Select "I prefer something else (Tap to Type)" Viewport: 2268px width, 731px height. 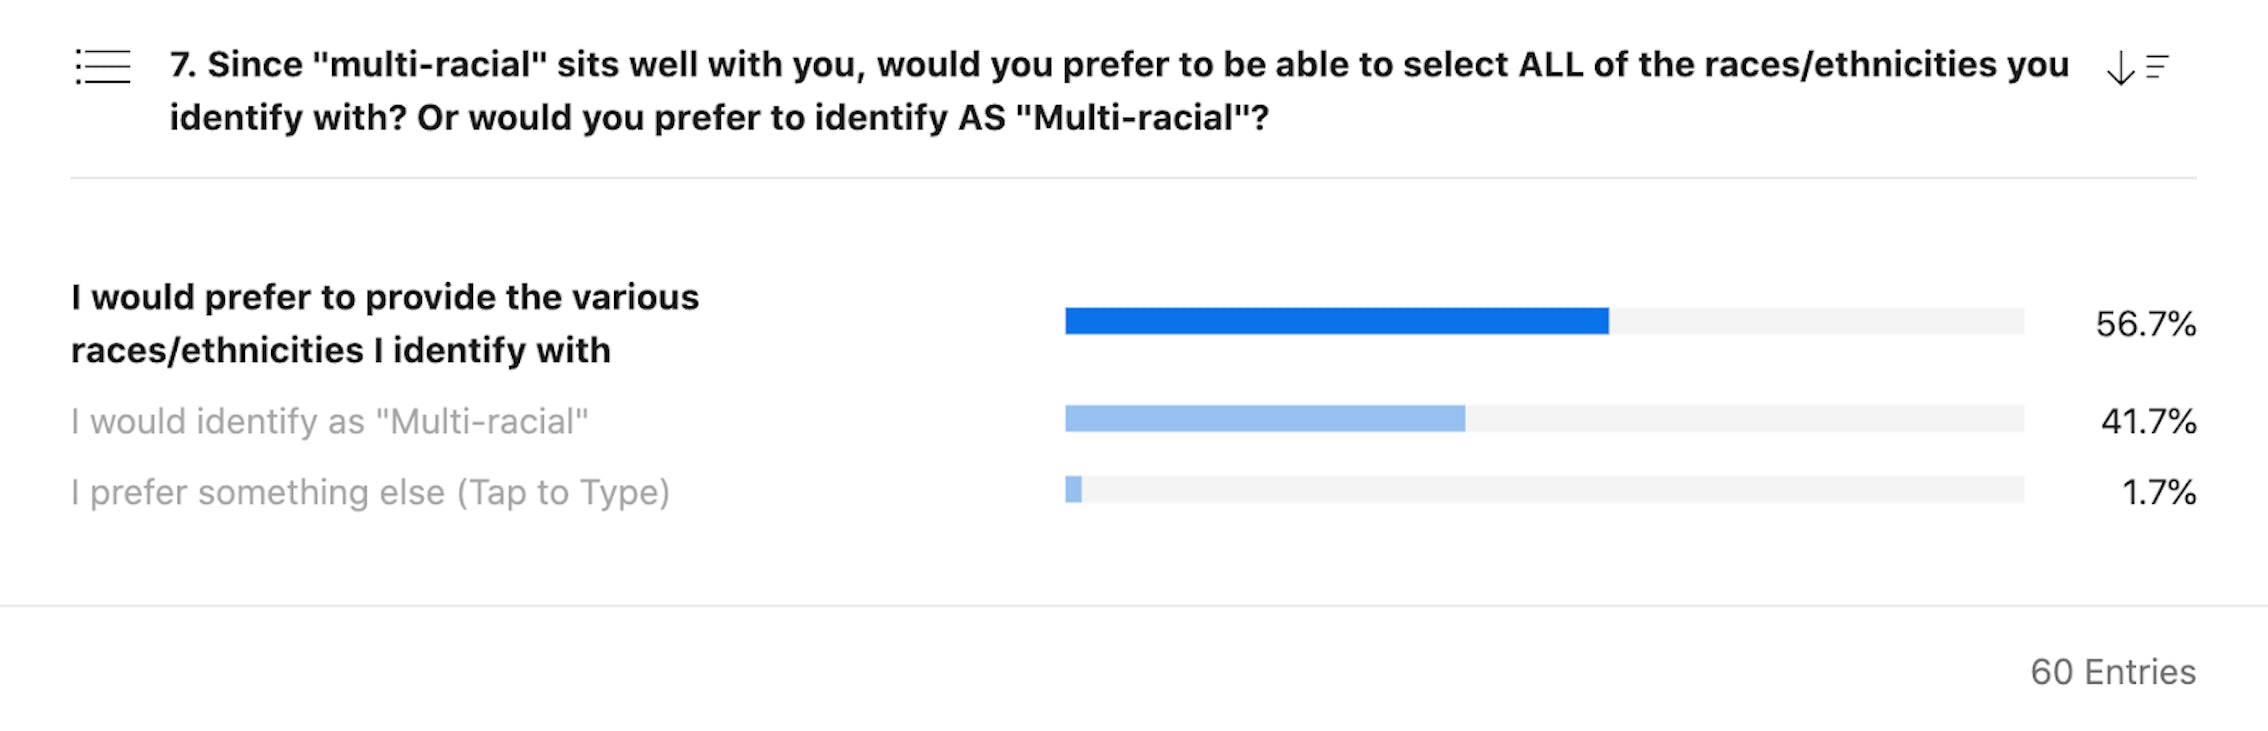370,492
